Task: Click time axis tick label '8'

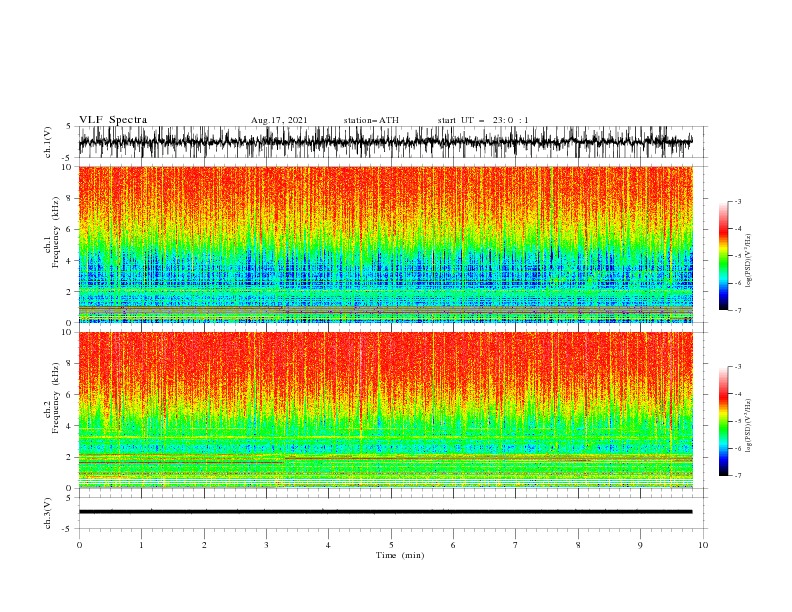Action: point(578,545)
